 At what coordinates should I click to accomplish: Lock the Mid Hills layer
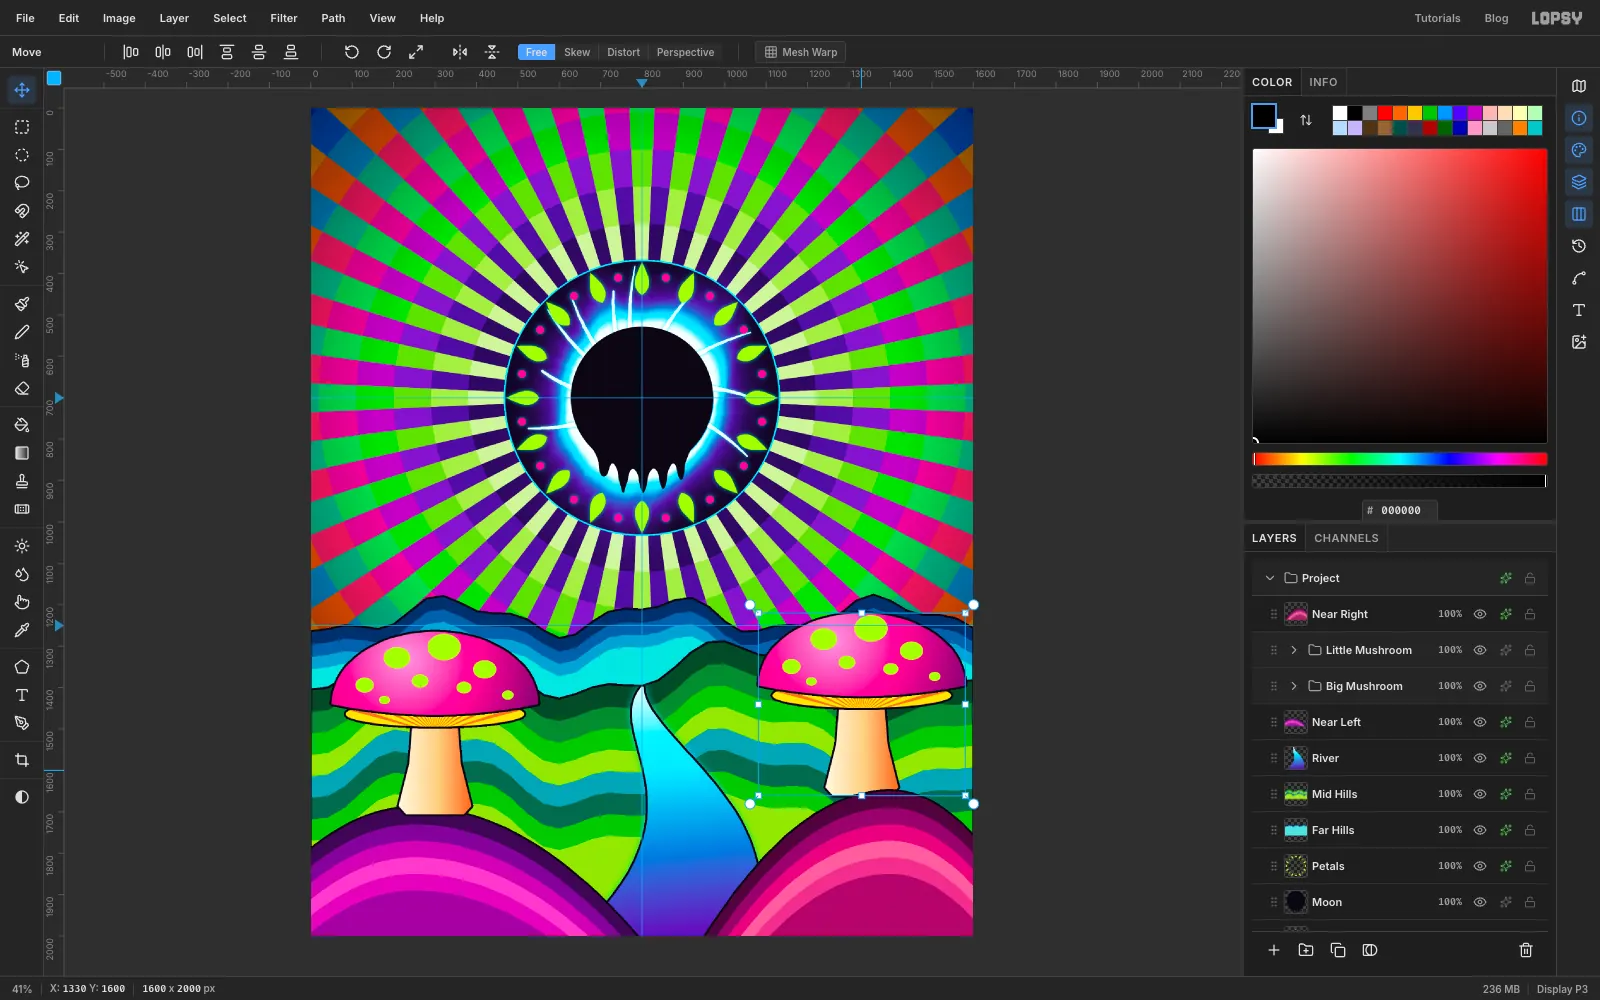(1530, 794)
